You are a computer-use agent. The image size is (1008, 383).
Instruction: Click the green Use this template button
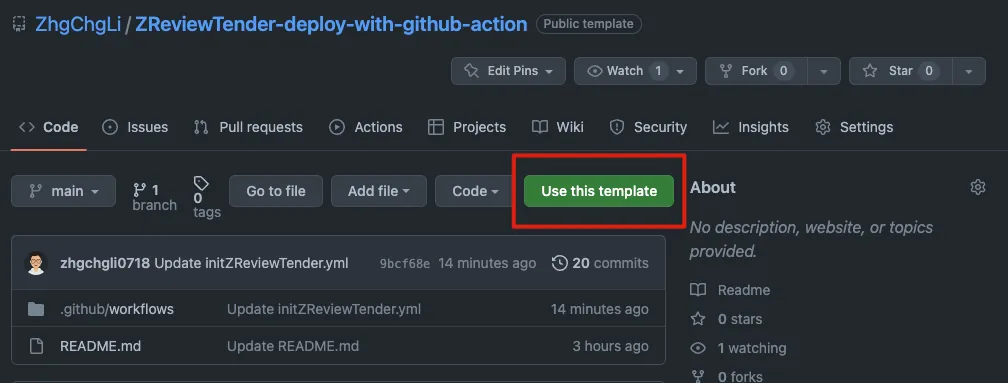click(598, 191)
